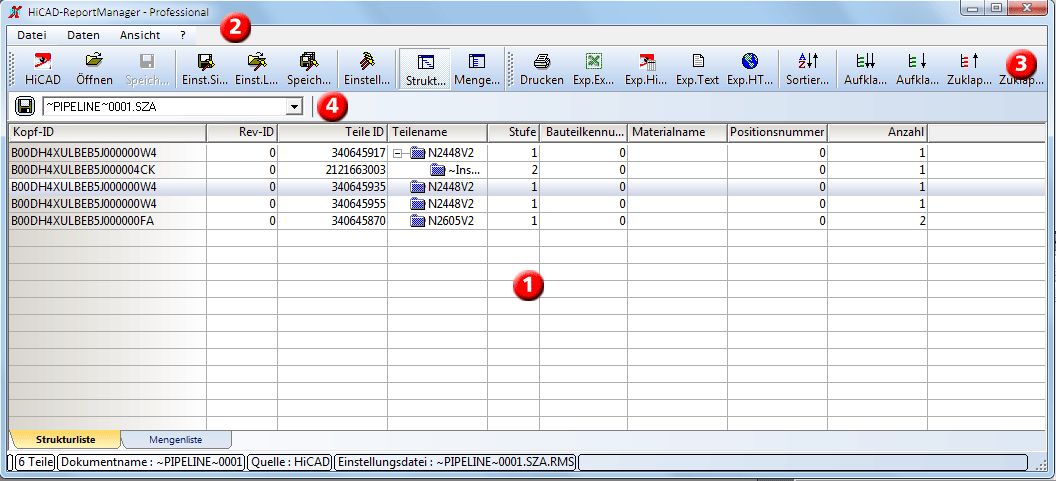Open the Datei menu
The height and width of the screenshot is (481, 1056).
point(32,35)
